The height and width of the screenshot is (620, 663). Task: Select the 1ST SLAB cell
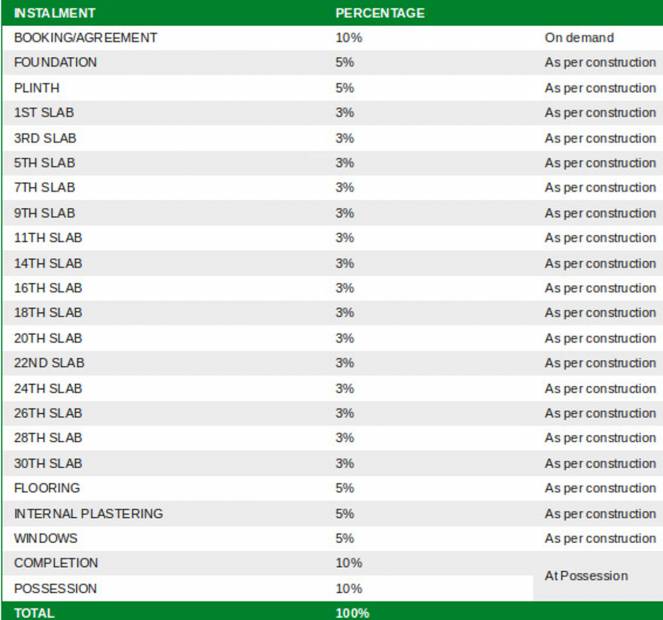pyautogui.click(x=44, y=113)
